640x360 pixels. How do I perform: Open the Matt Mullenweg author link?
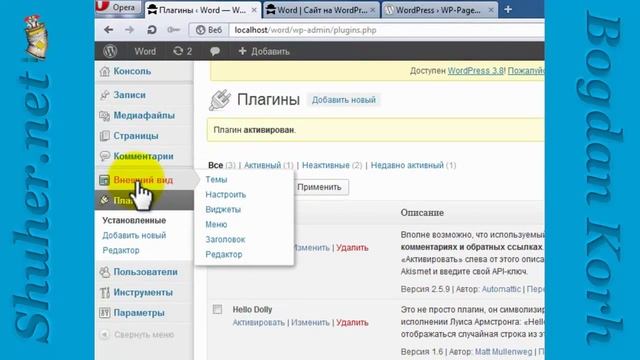coord(504,351)
